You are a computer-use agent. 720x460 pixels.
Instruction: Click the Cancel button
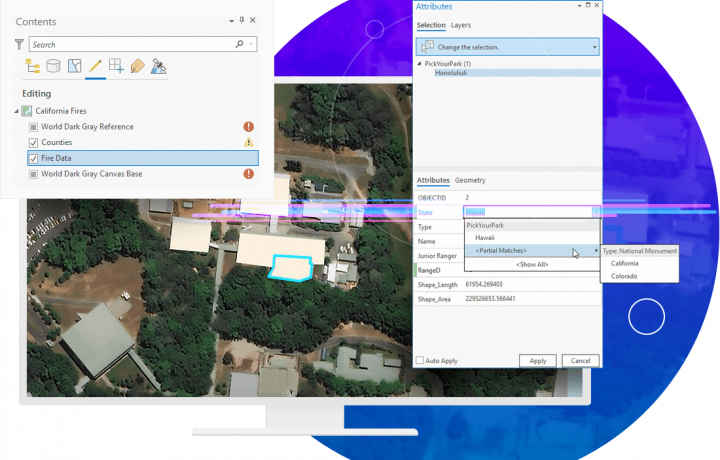(580, 360)
